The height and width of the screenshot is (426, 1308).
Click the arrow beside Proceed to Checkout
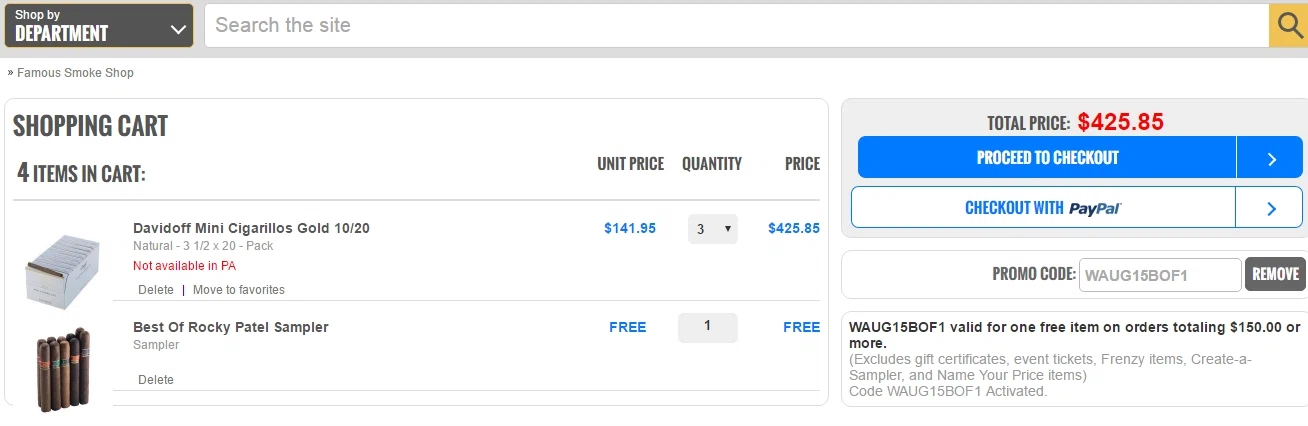click(1270, 158)
